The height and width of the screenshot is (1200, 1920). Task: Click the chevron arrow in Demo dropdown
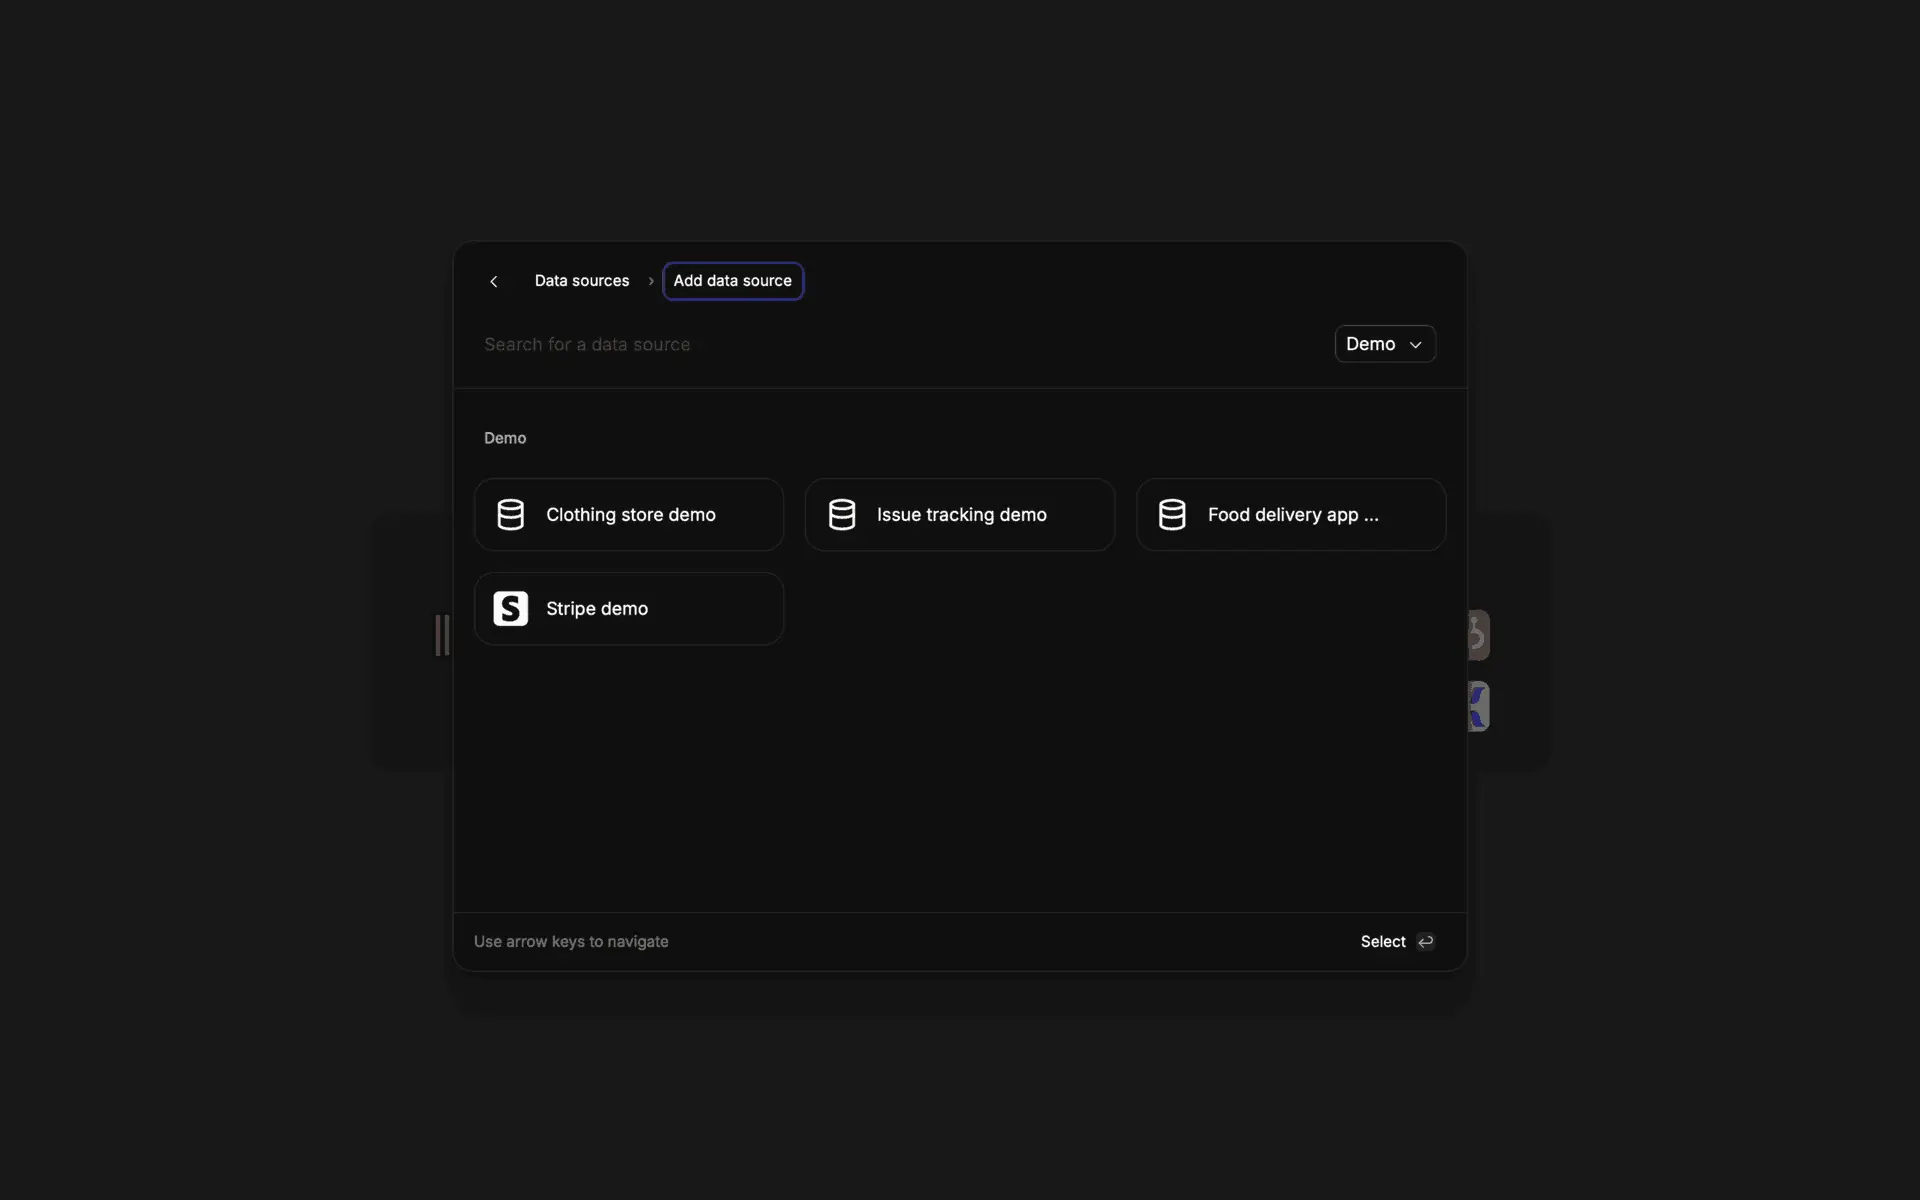tap(1416, 345)
